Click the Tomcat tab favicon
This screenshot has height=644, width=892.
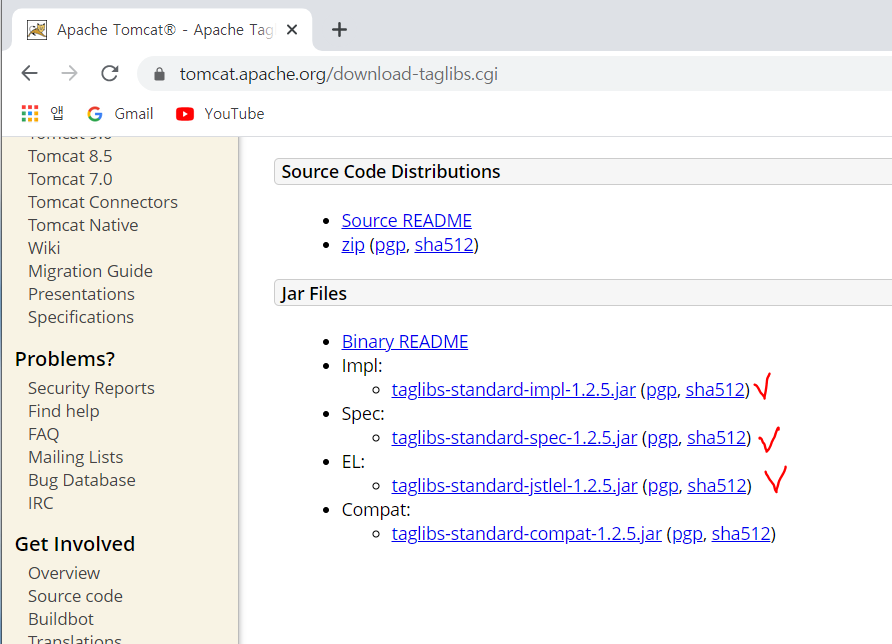[37, 30]
